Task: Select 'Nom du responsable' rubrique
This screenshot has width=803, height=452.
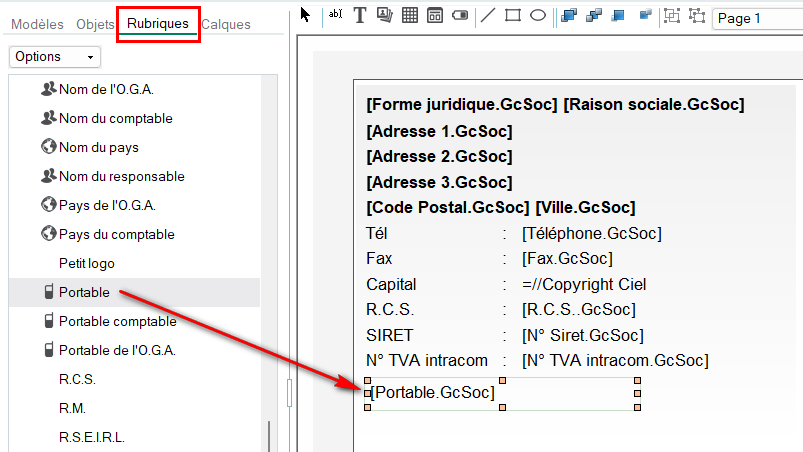Action: (122, 177)
